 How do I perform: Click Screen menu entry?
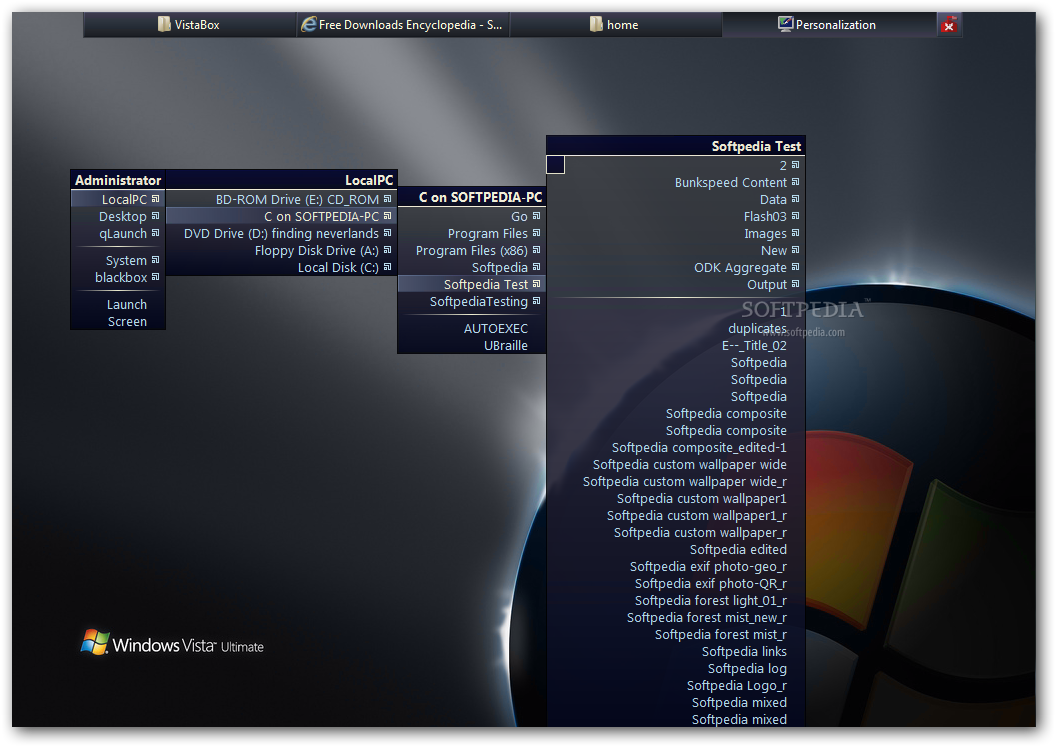[118, 321]
